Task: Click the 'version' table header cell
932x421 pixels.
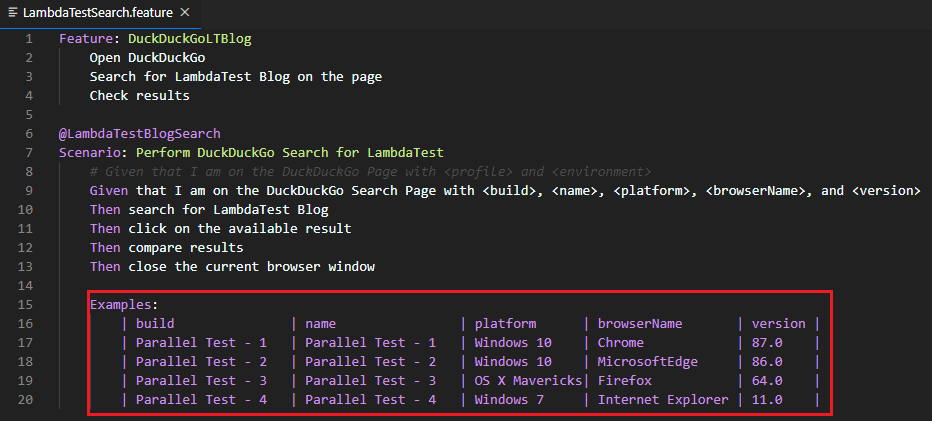Action: [x=778, y=324]
